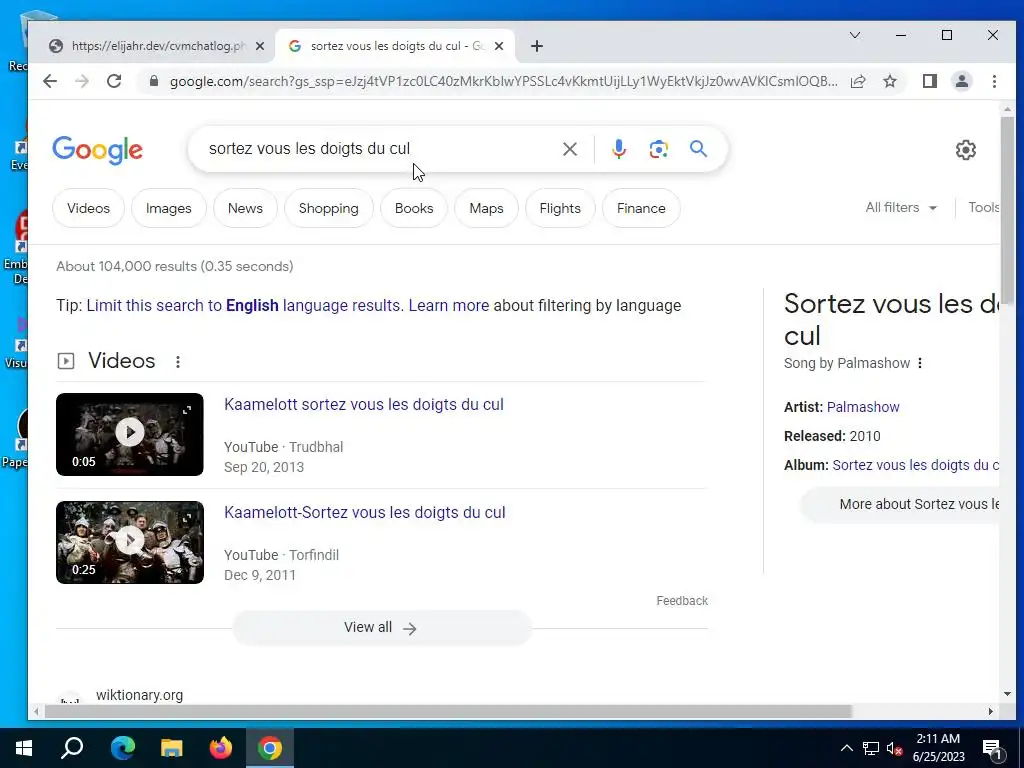This screenshot has height=768, width=1024.
Task: Click More about Sortez vous button
Action: click(901, 504)
